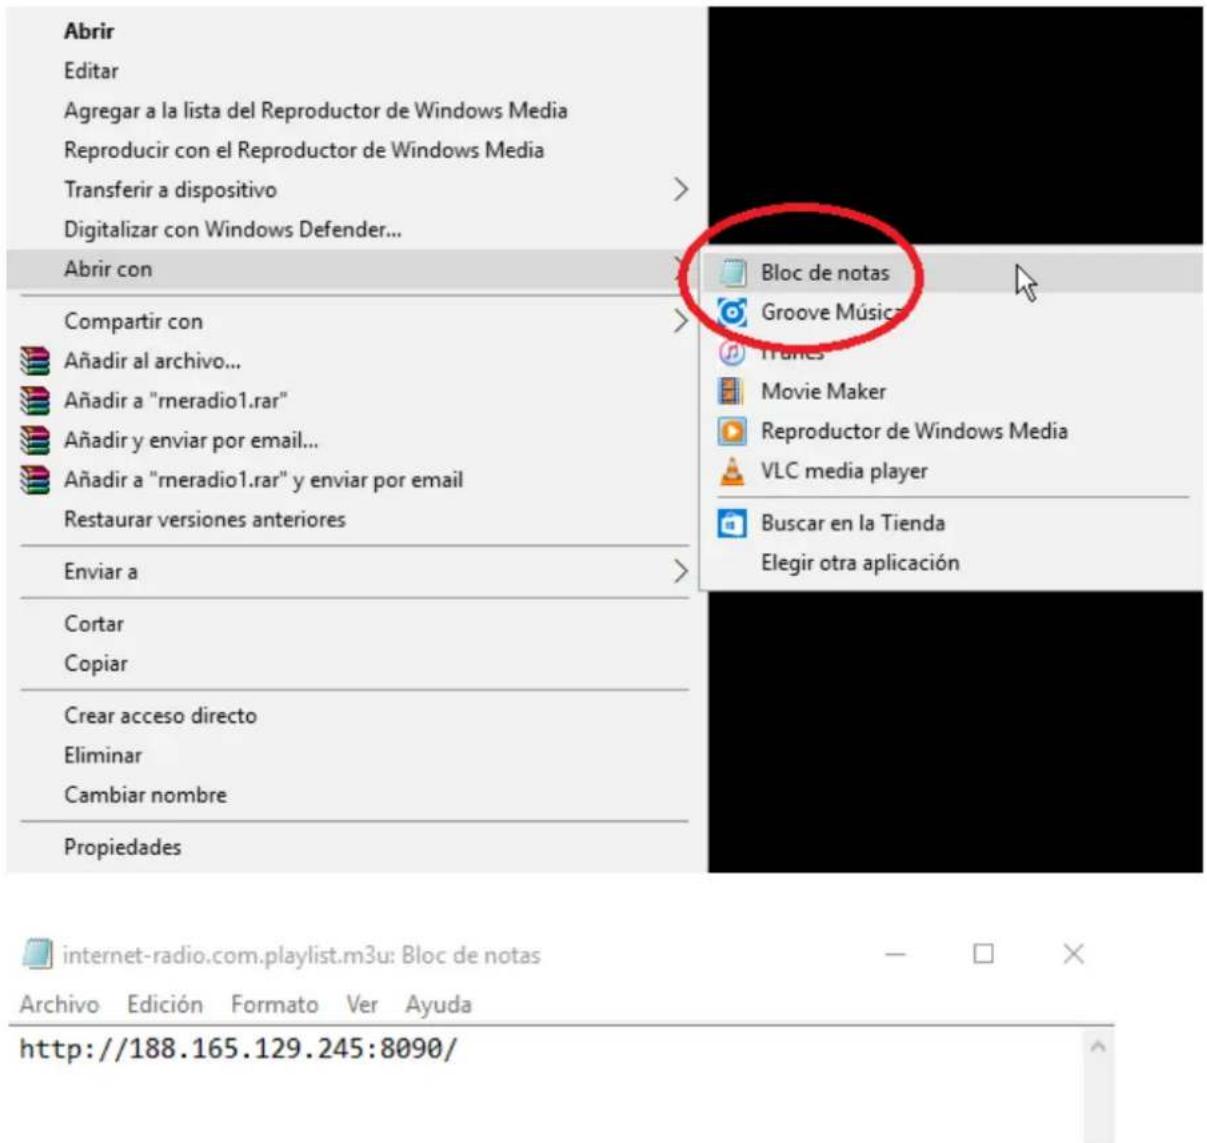Click WinRAR icon beside Añadir y enviar por email
1207x1143 pixels.
[35, 440]
